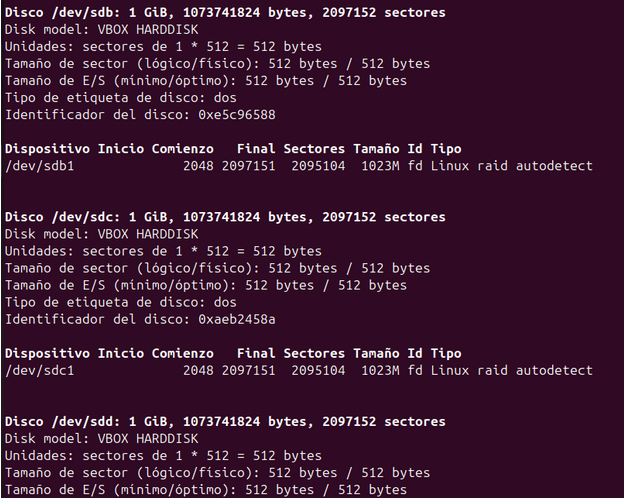Click the "Sectores" column header above the sdc1 row
This screenshot has height=498, width=624.
click(x=314, y=353)
